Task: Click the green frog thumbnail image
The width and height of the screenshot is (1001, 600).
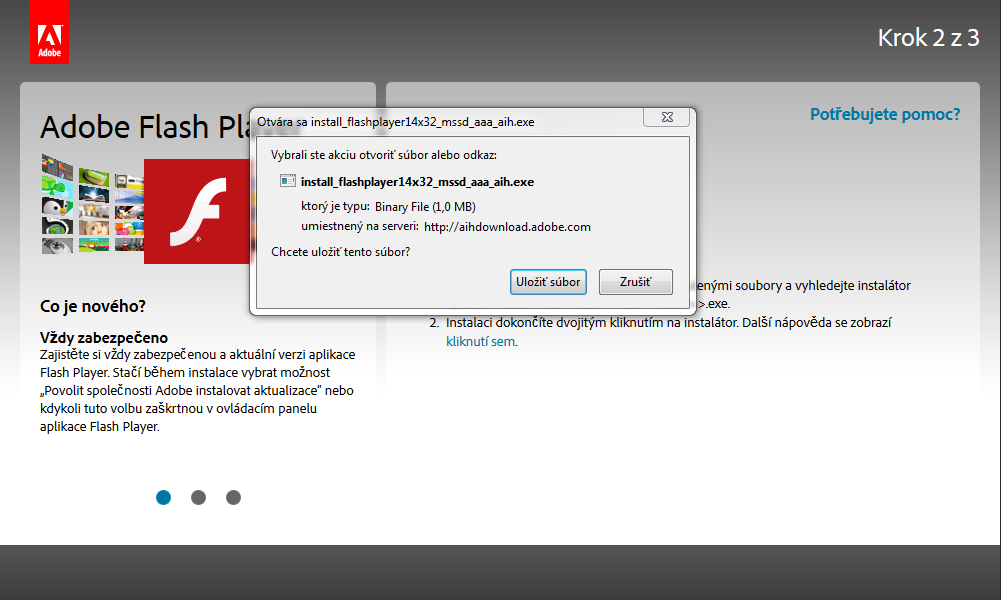Action: (x=57, y=186)
